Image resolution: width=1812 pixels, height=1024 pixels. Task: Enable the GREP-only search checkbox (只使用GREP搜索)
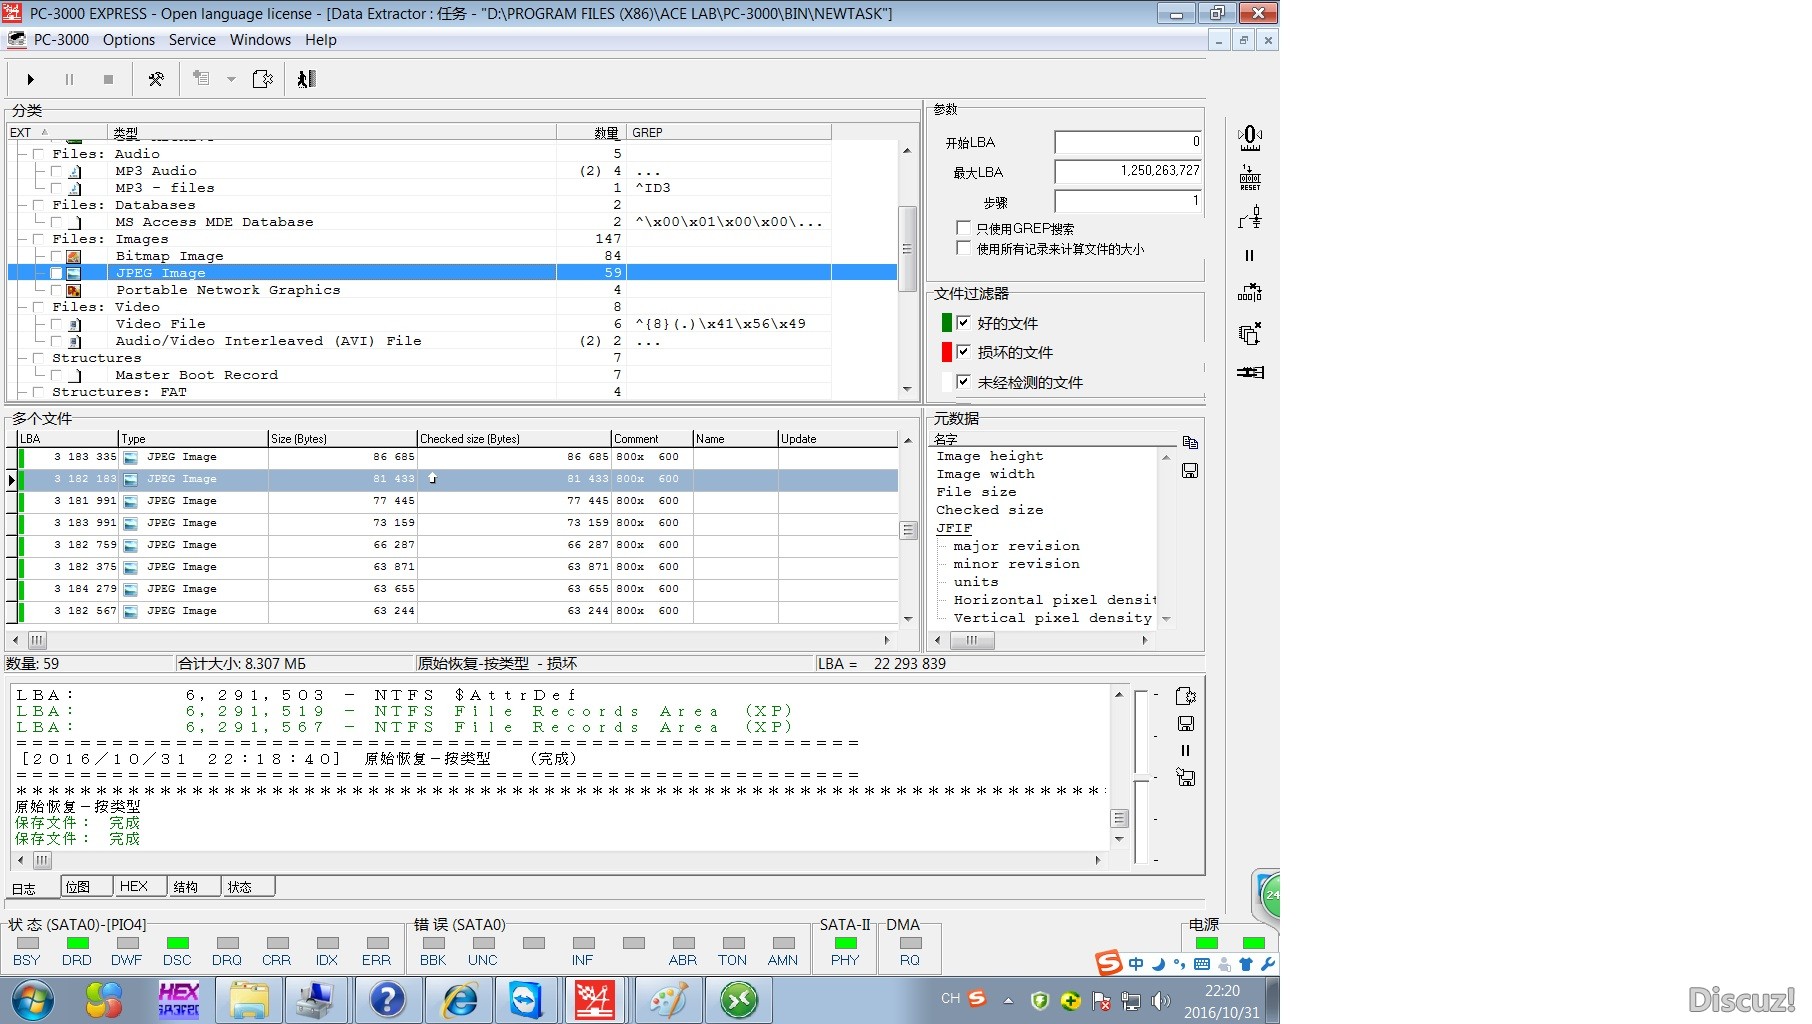(x=964, y=228)
